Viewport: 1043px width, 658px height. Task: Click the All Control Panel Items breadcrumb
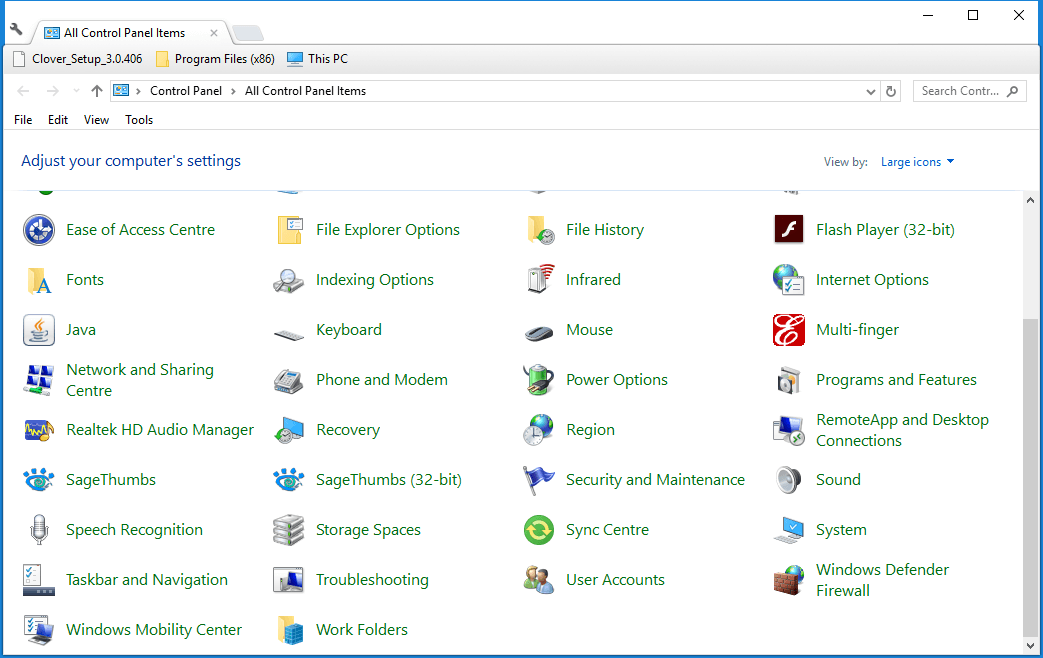(305, 91)
